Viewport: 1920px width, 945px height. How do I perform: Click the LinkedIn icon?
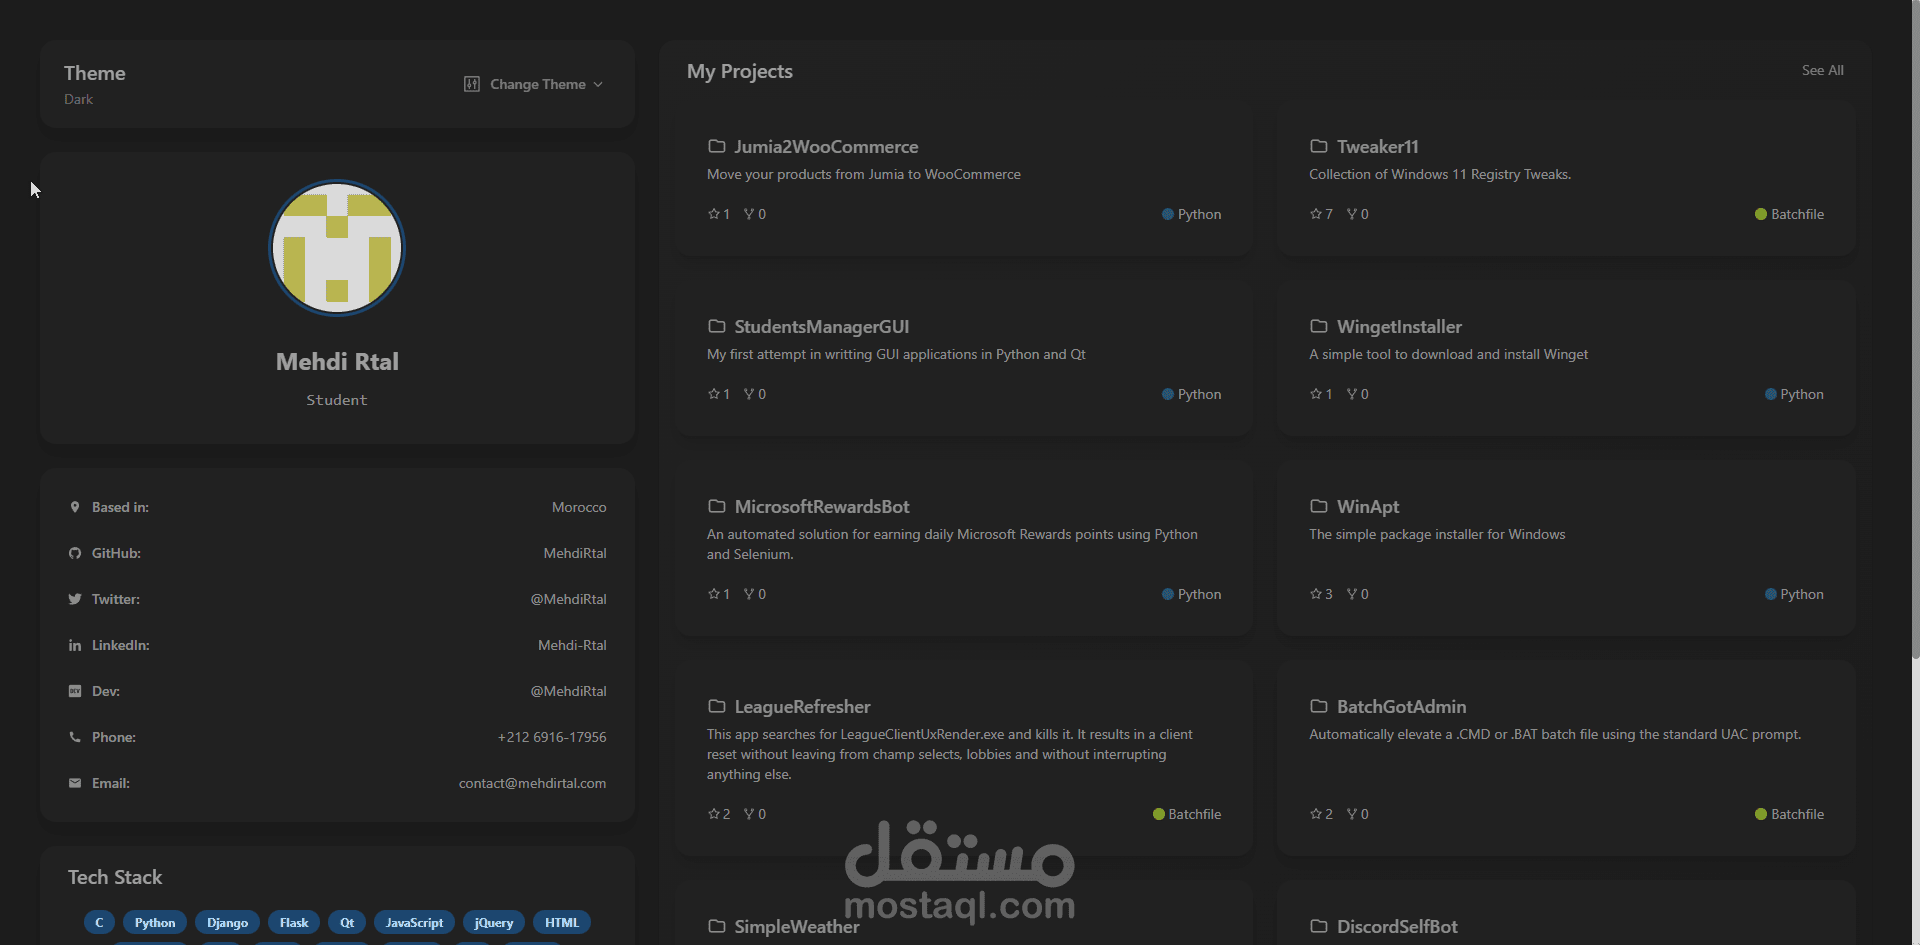(x=75, y=645)
